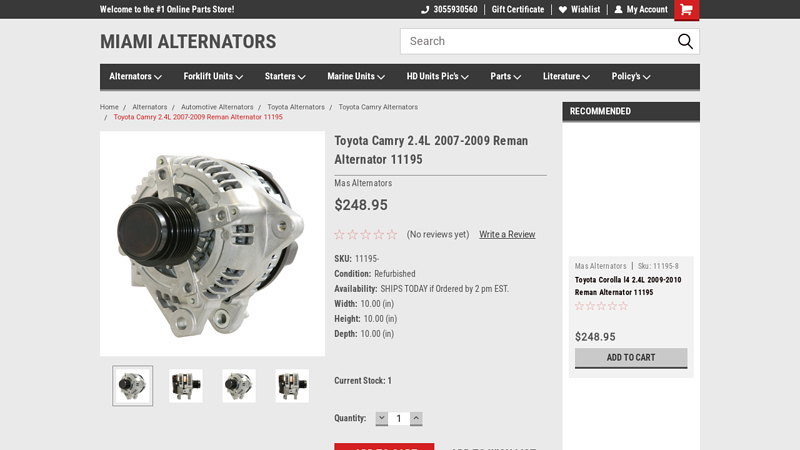This screenshot has height=450, width=800.
Task: Rate the product five stars
Action: [x=392, y=235]
